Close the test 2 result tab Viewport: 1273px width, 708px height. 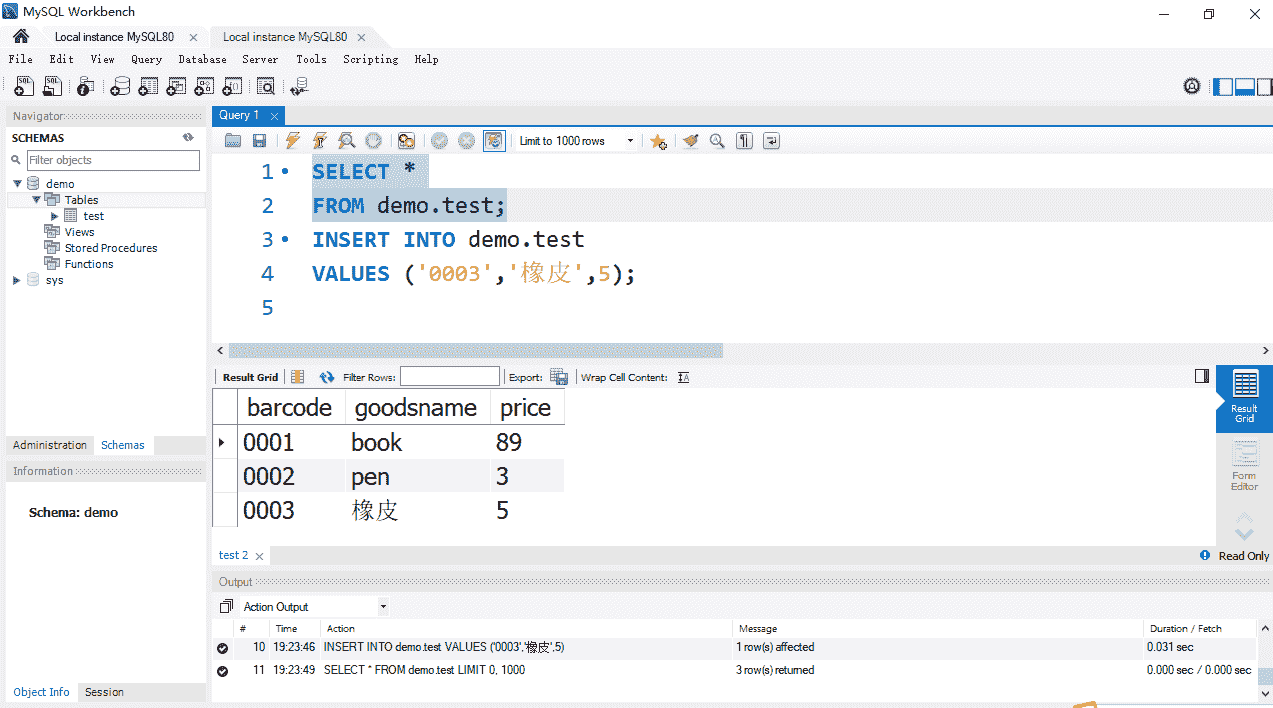pyautogui.click(x=260, y=556)
